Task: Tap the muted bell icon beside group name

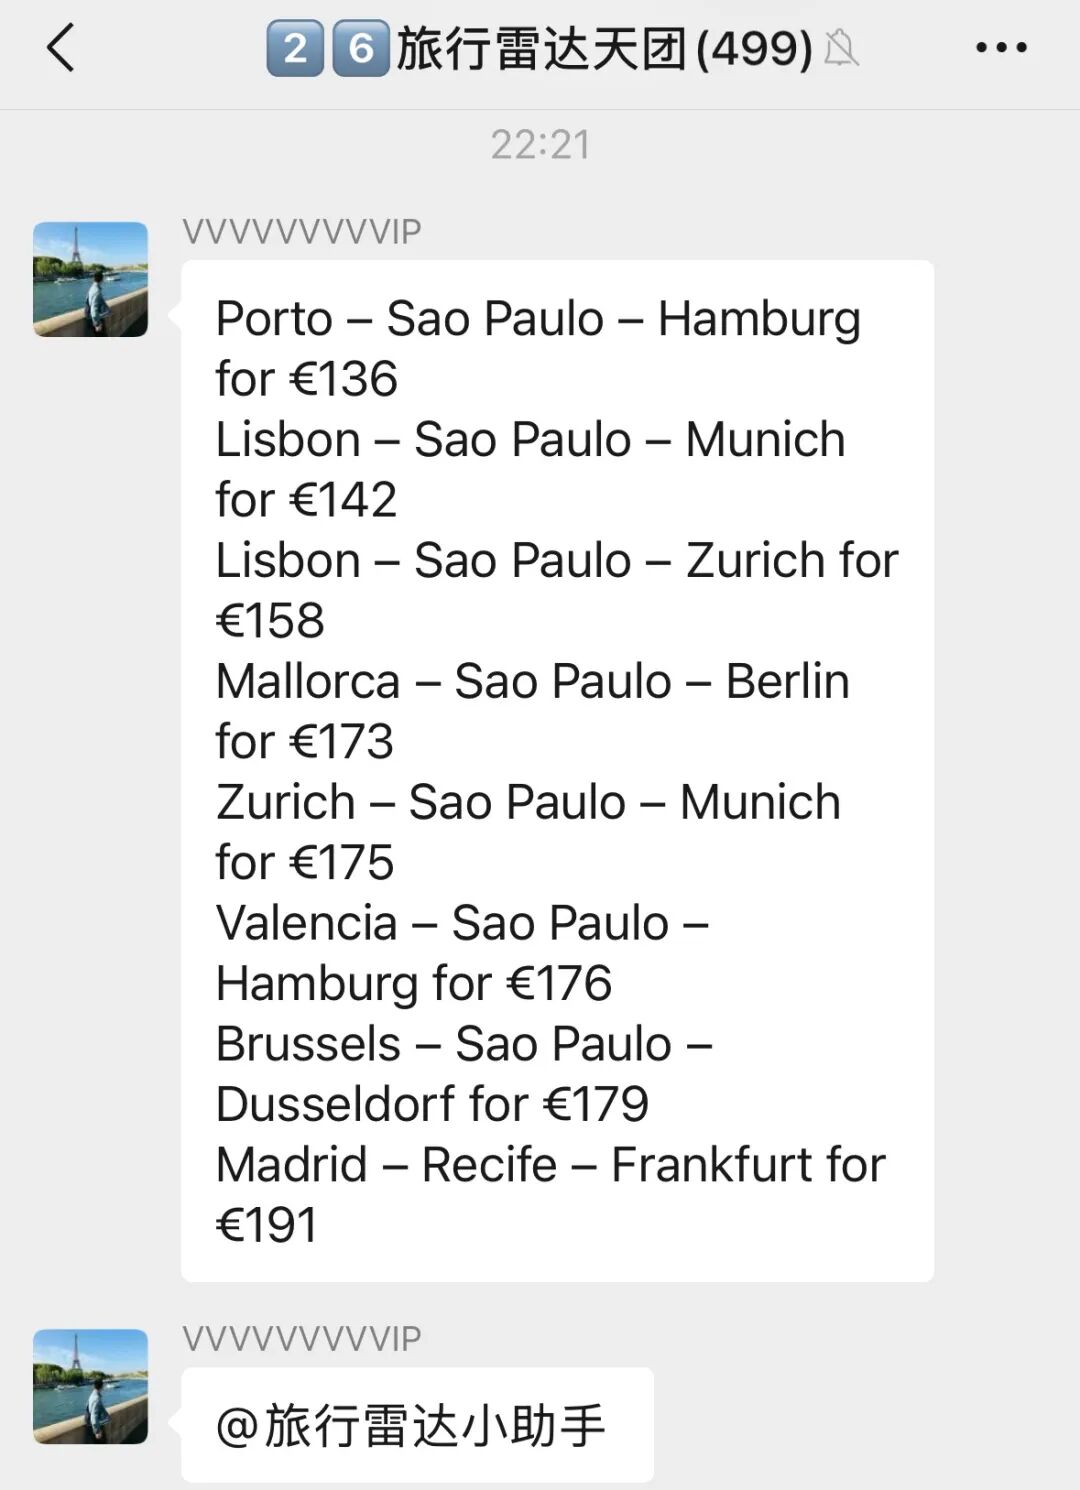Action: click(x=841, y=47)
